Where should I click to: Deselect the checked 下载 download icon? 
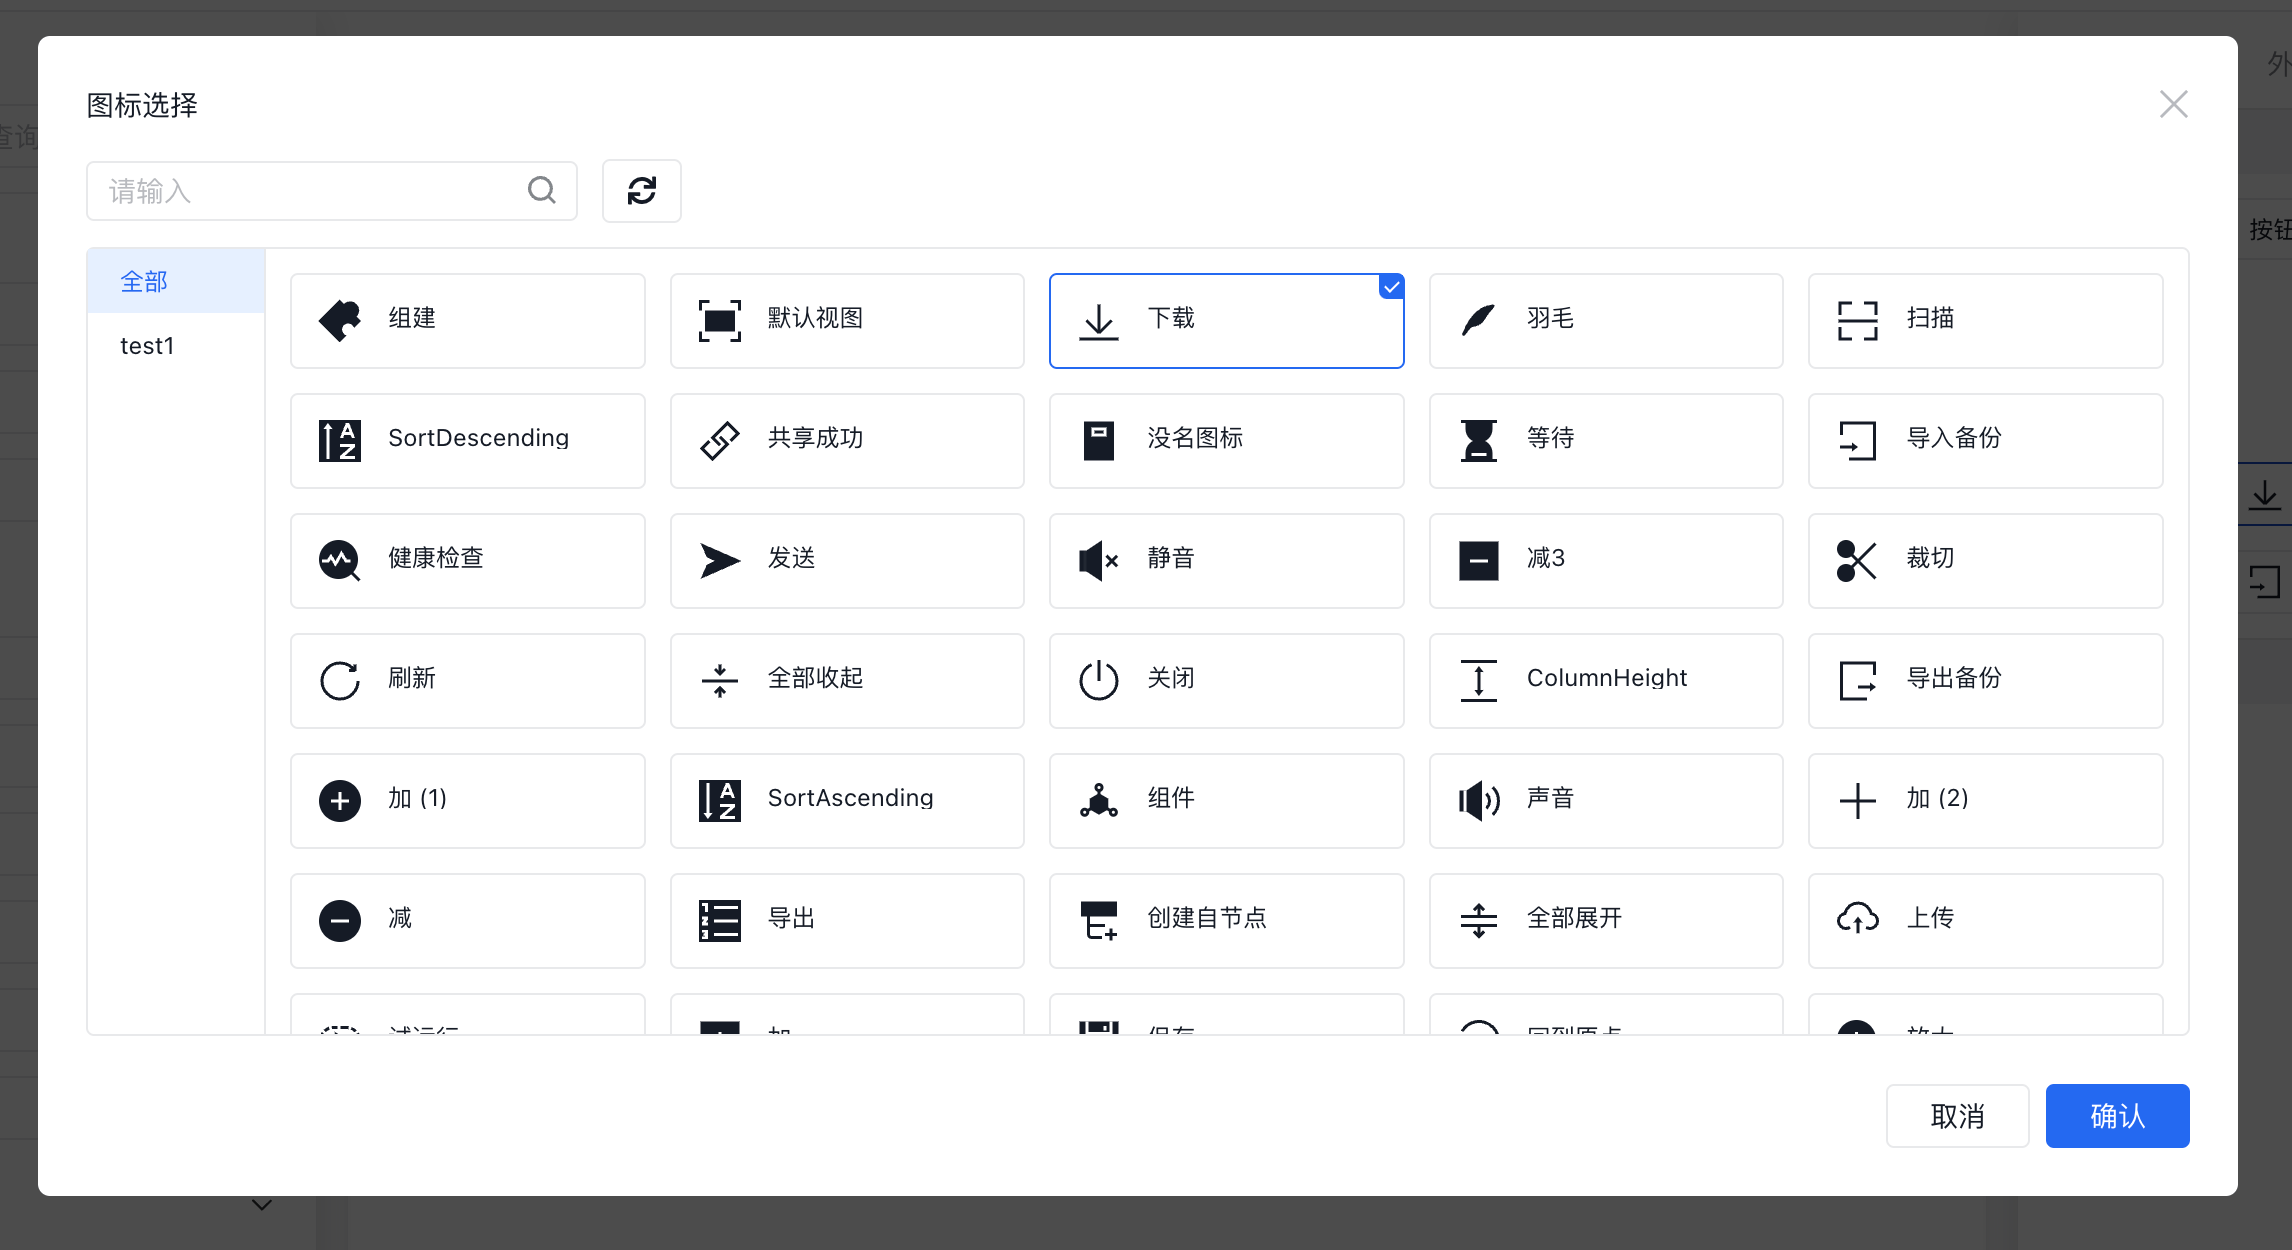[1226, 321]
